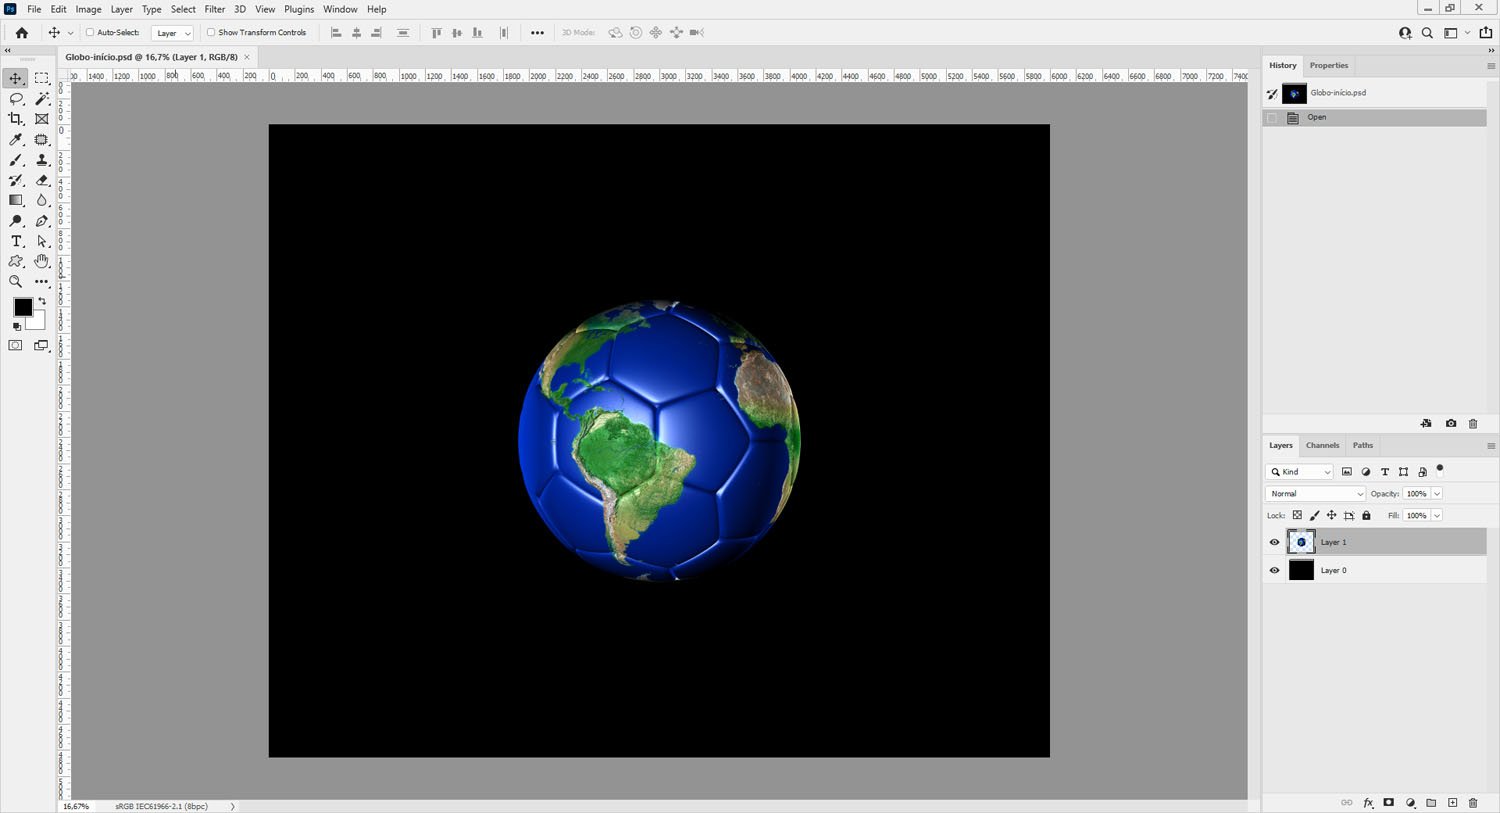The image size is (1500, 813).
Task: Open Edit Toolbar three-dots in toolbox
Action: (x=42, y=282)
